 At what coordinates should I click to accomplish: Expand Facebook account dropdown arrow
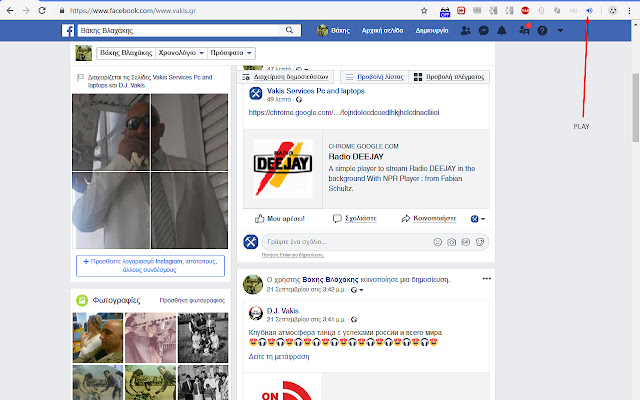click(x=560, y=31)
